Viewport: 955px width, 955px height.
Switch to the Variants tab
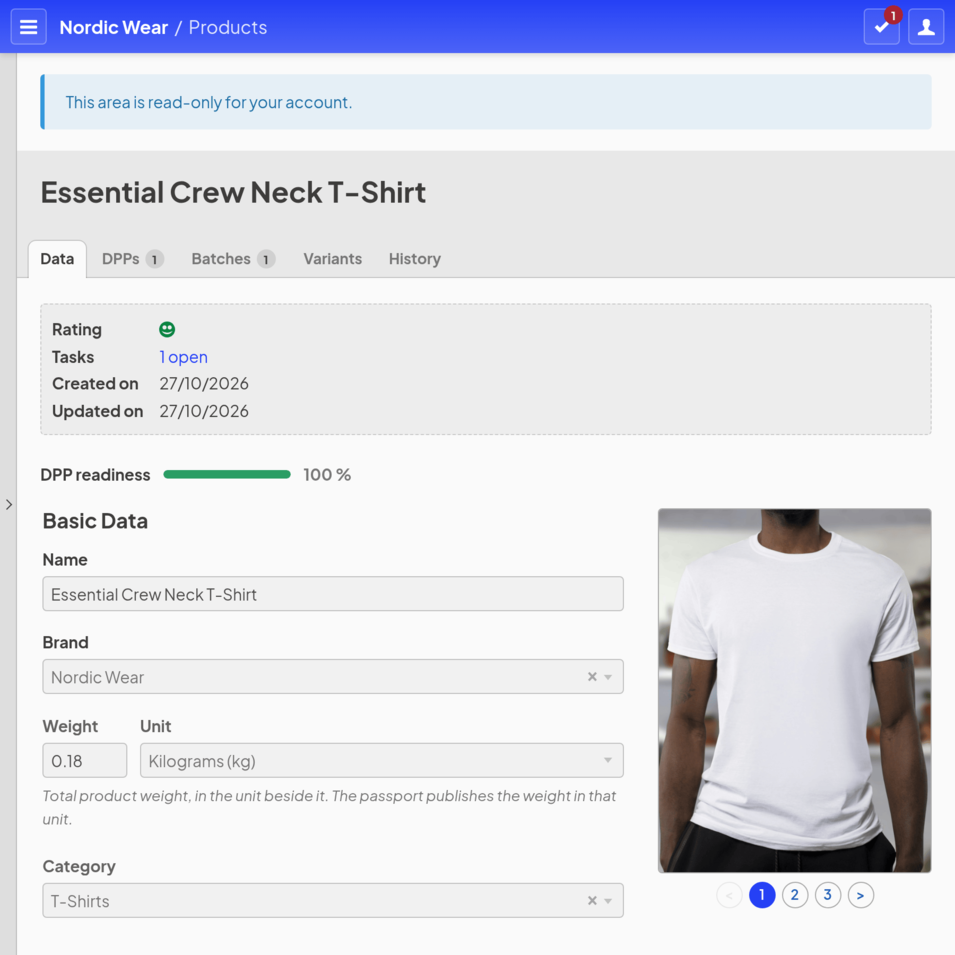coord(333,259)
